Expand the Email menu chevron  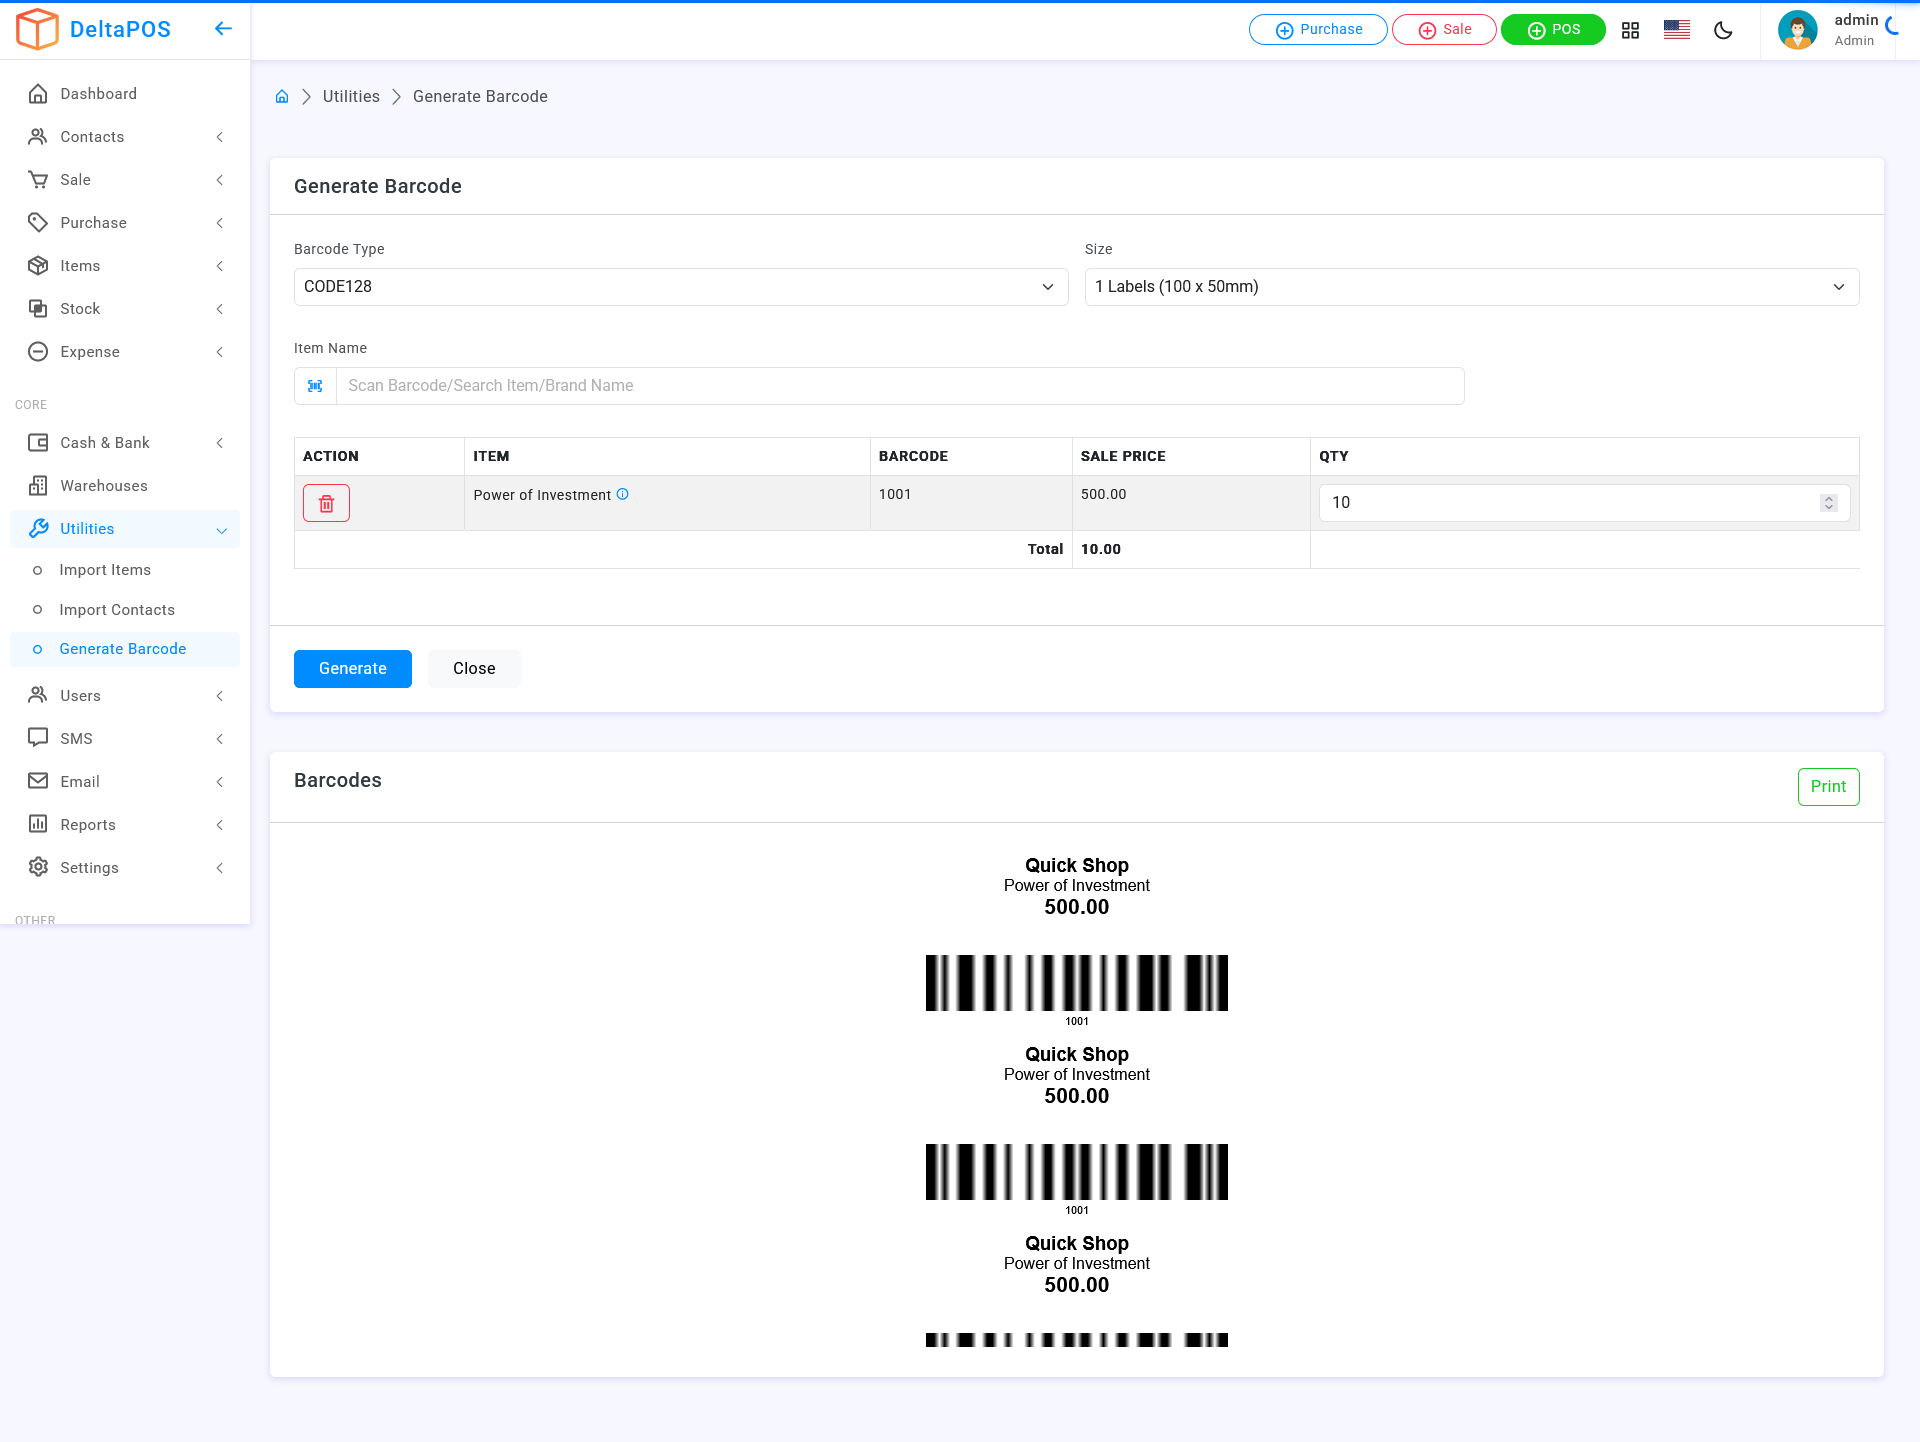pyautogui.click(x=220, y=782)
